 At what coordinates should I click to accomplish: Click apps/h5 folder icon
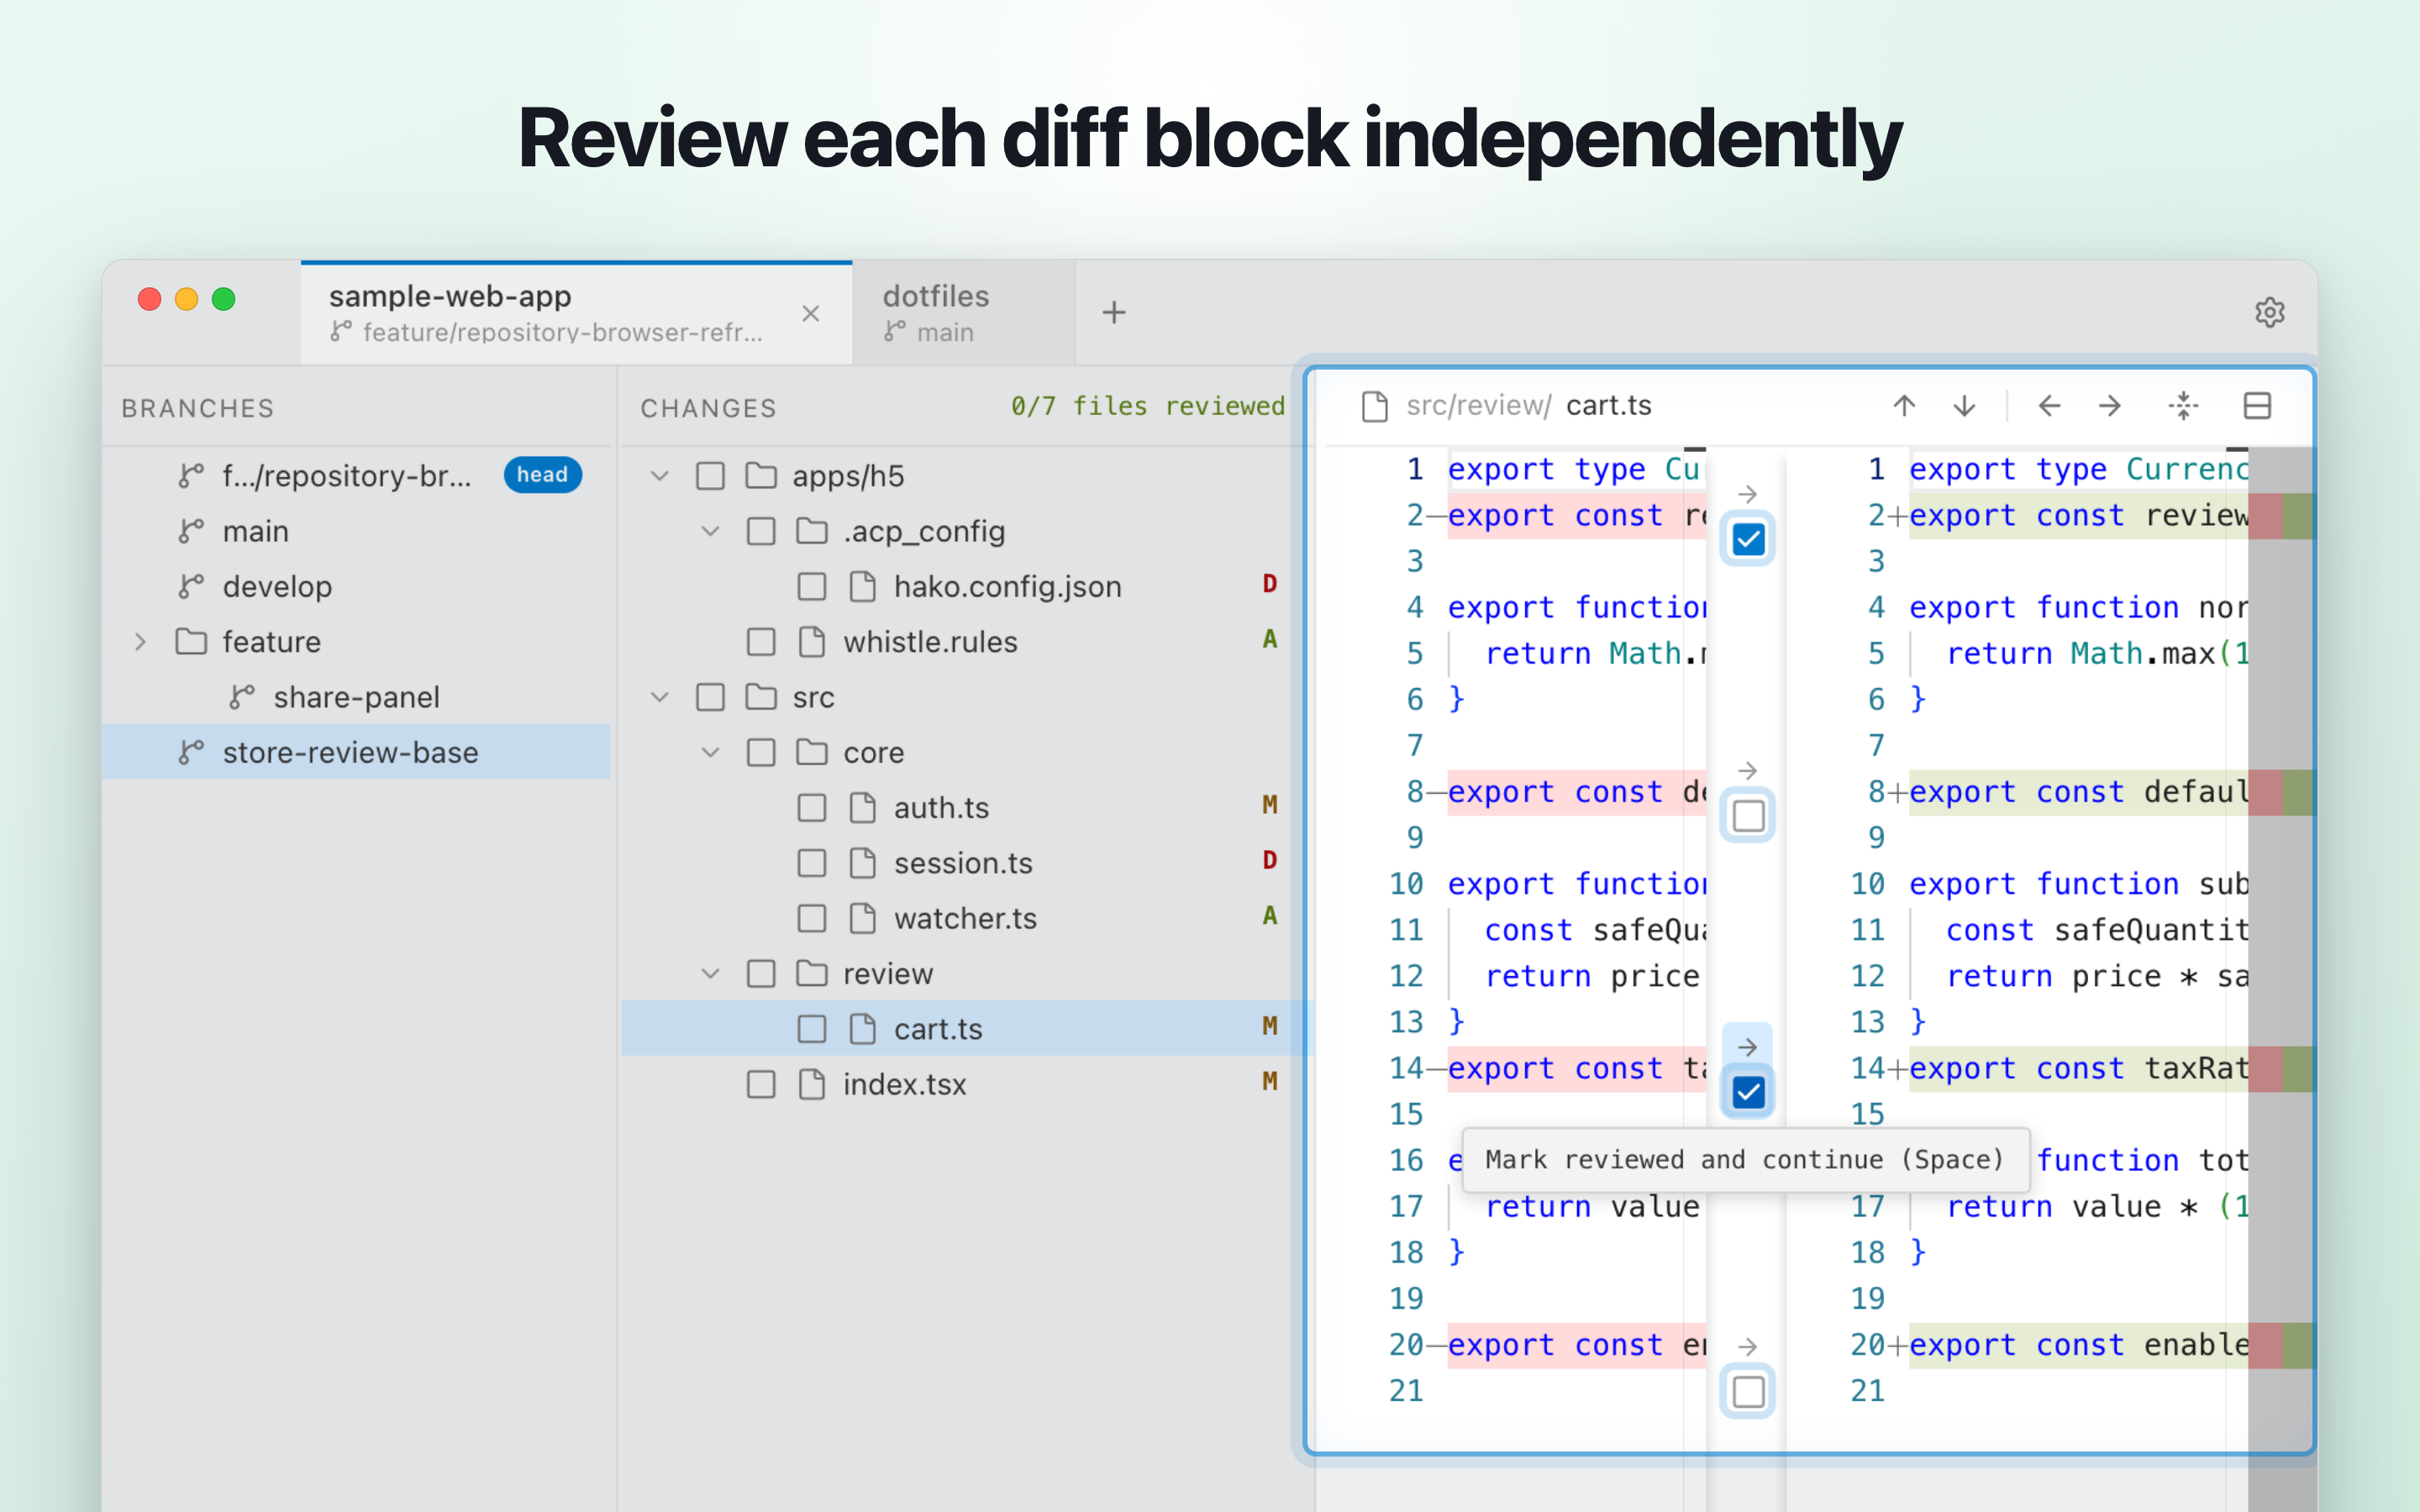(761, 476)
